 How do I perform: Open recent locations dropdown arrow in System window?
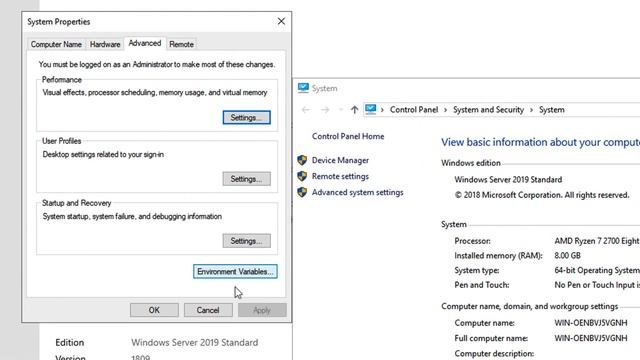(x=340, y=109)
